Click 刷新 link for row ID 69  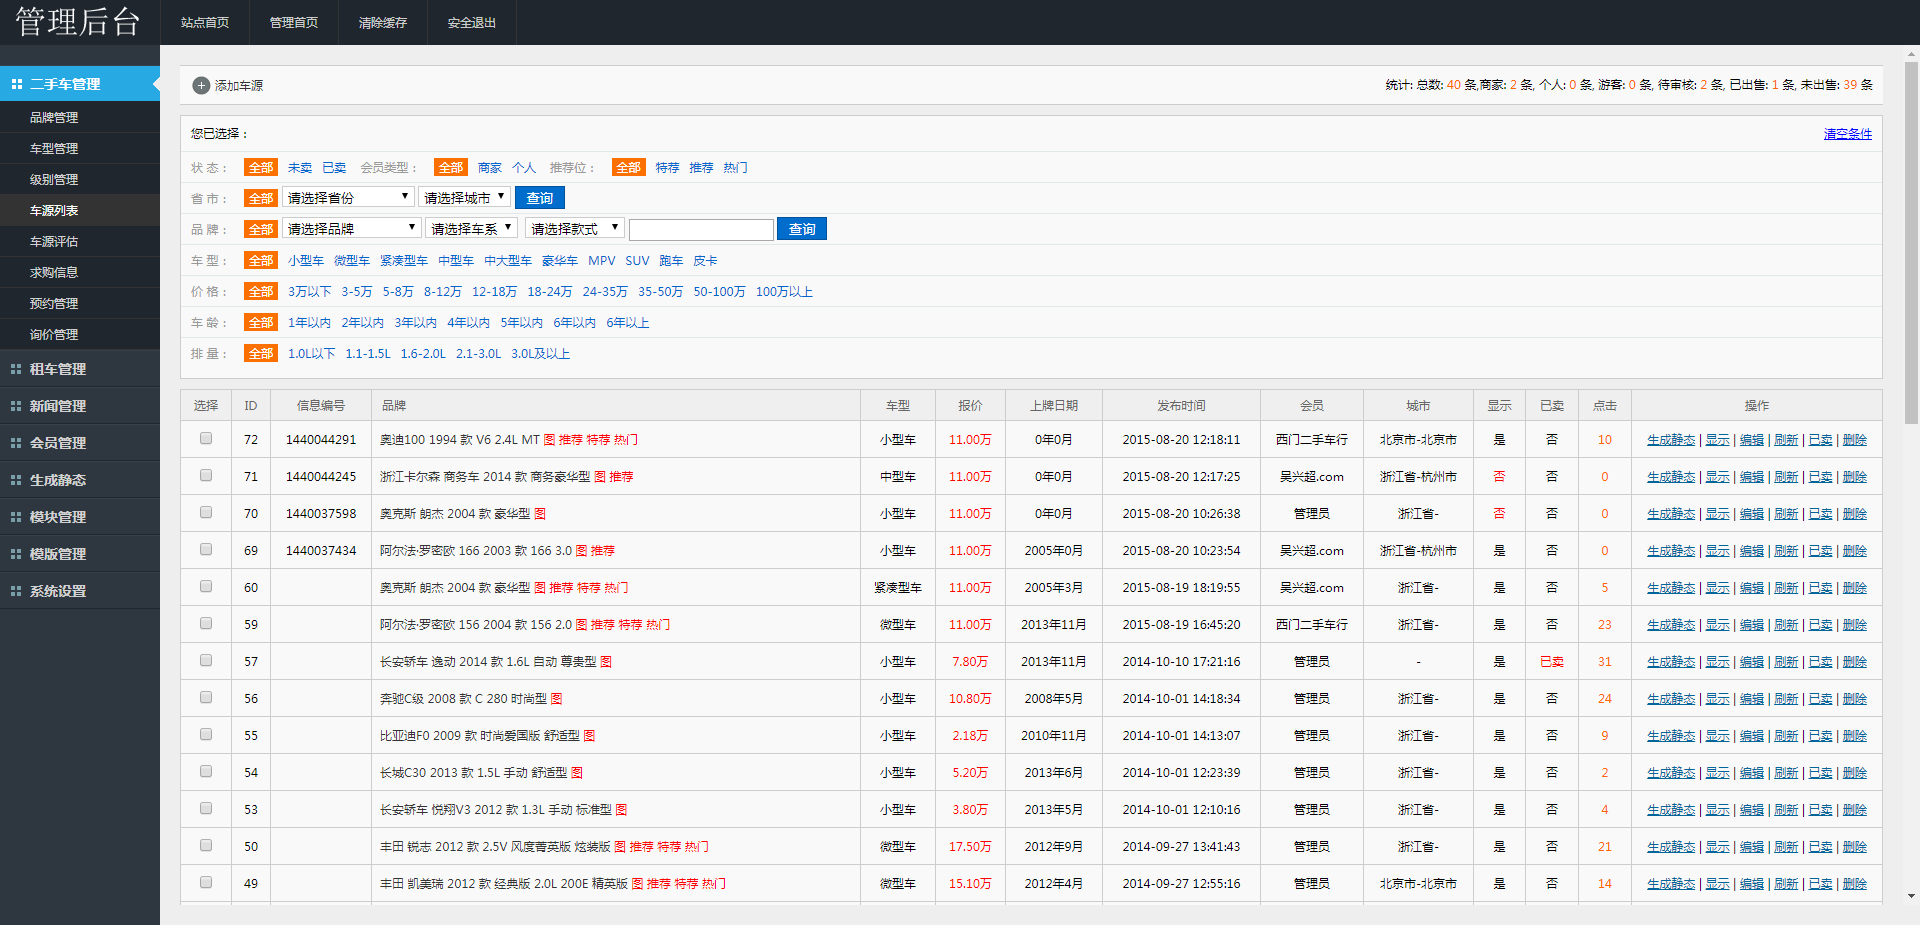(1786, 551)
